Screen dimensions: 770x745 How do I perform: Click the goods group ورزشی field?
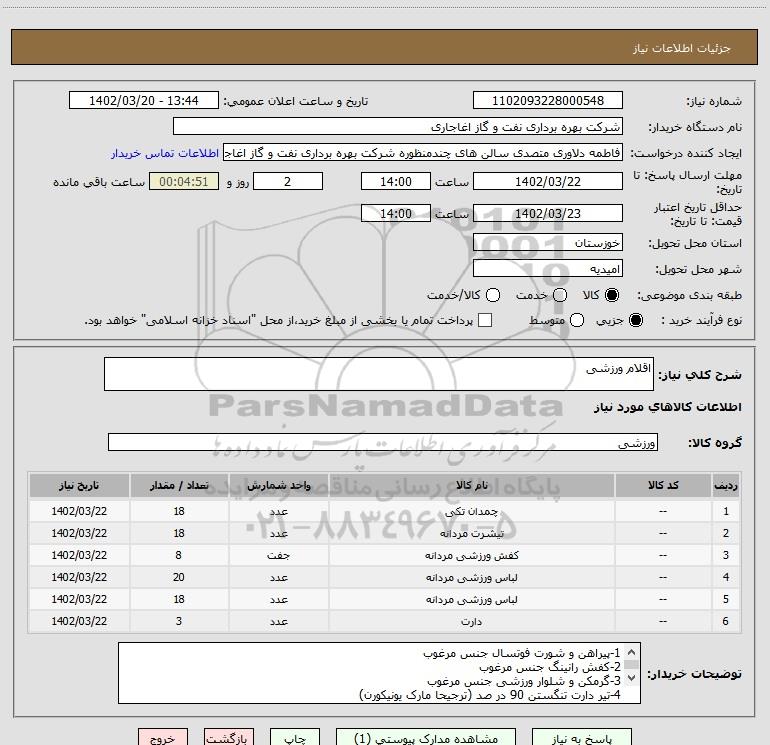click(x=383, y=442)
